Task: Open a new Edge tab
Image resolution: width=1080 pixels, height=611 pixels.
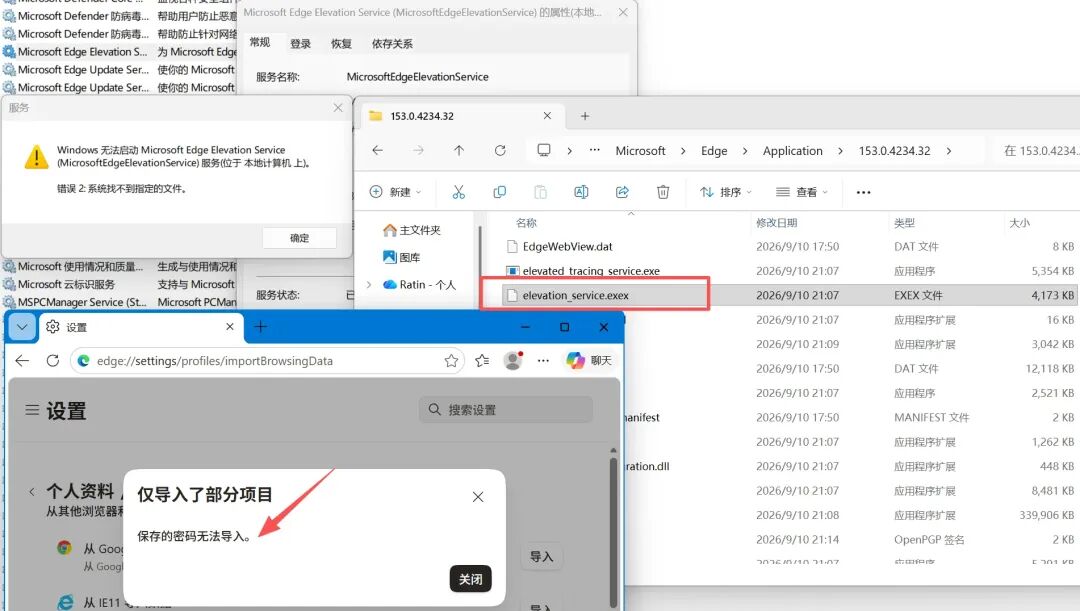Action: (x=260, y=327)
